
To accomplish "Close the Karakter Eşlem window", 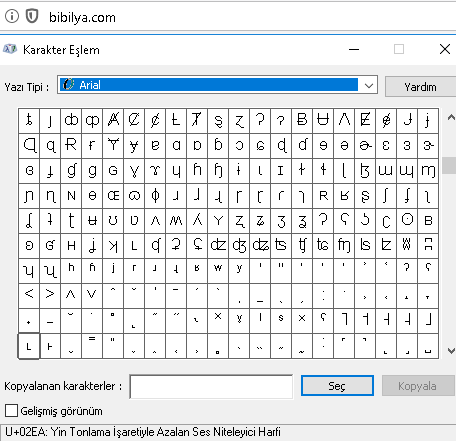I will [445, 49].
